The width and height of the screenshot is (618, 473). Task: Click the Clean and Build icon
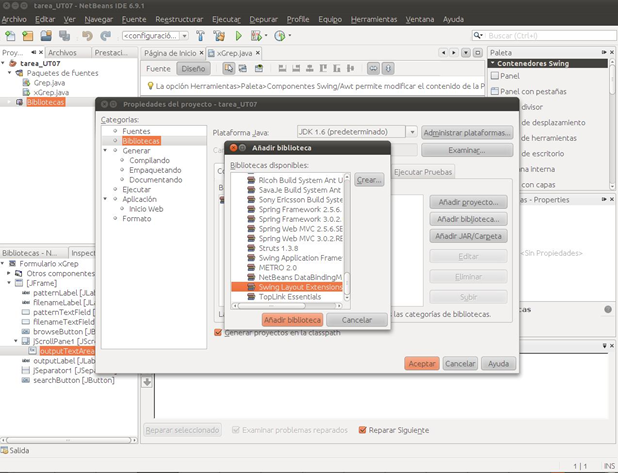tap(219, 36)
